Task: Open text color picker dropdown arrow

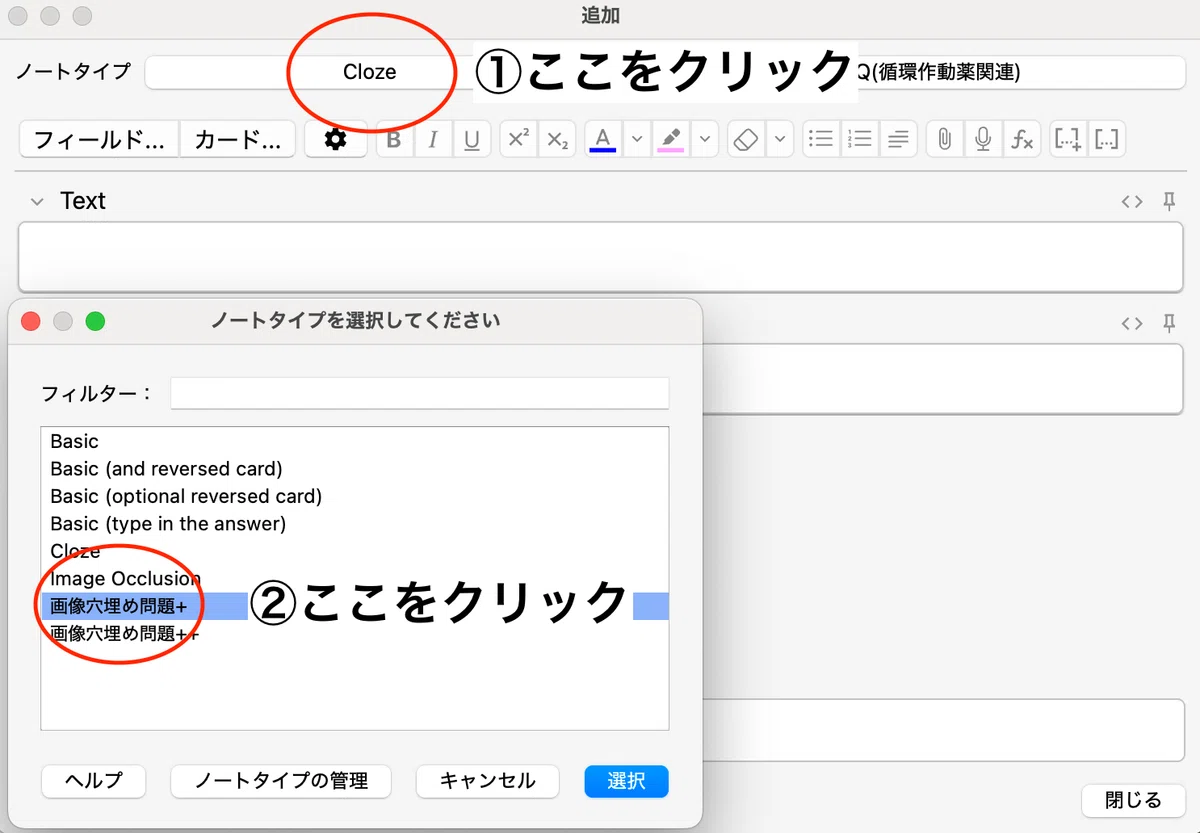Action: (x=636, y=140)
